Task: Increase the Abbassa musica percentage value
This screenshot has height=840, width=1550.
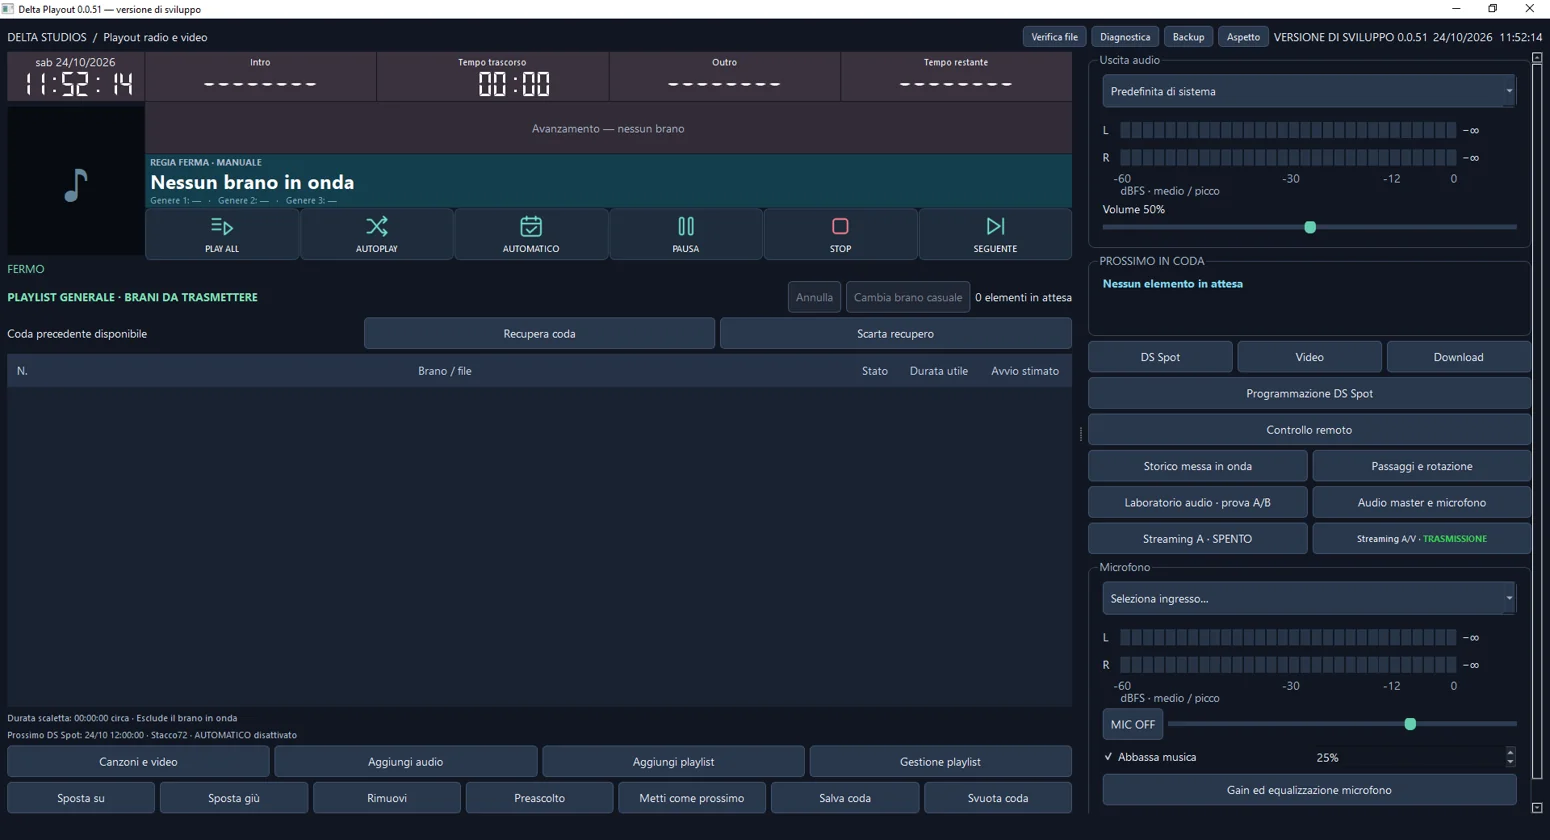Action: pyautogui.click(x=1510, y=752)
